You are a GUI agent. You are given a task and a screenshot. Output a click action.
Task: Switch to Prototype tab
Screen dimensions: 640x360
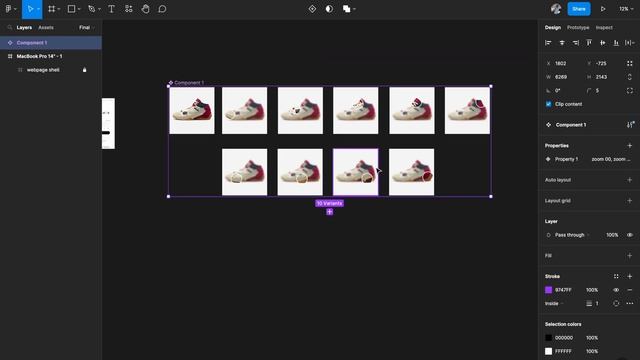pyautogui.click(x=578, y=28)
